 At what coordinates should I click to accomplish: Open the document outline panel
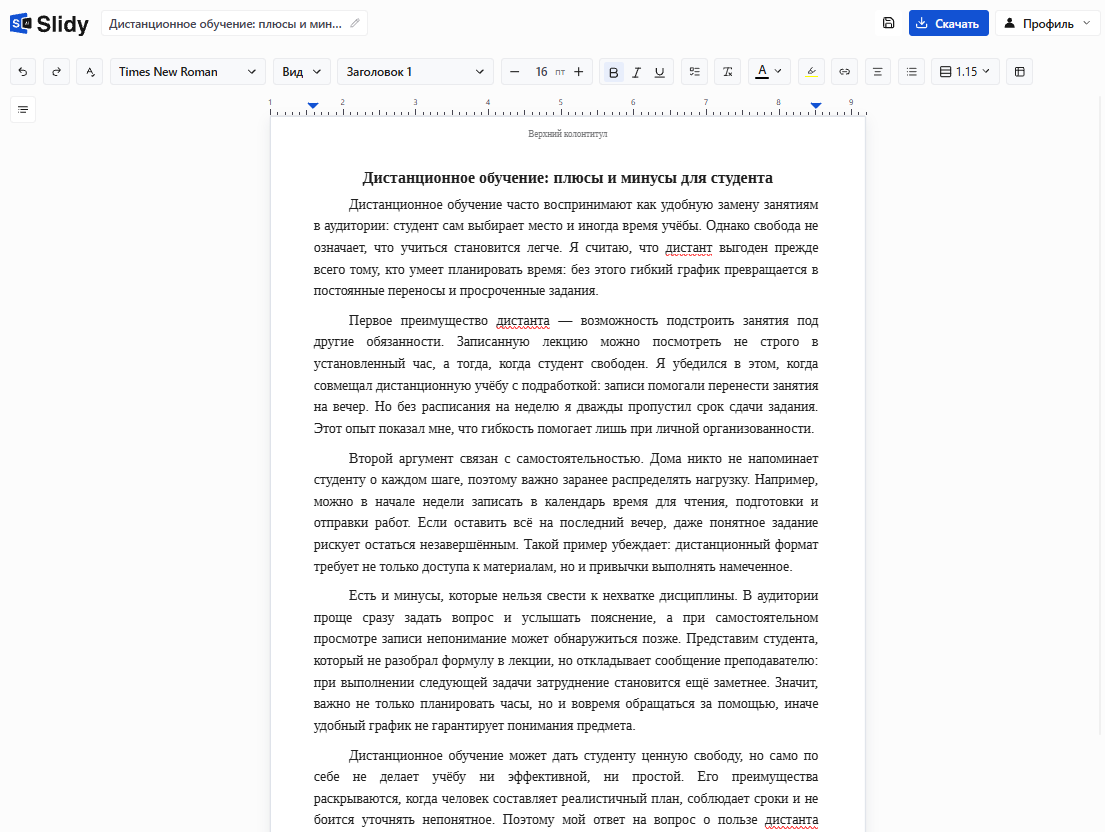point(23,110)
